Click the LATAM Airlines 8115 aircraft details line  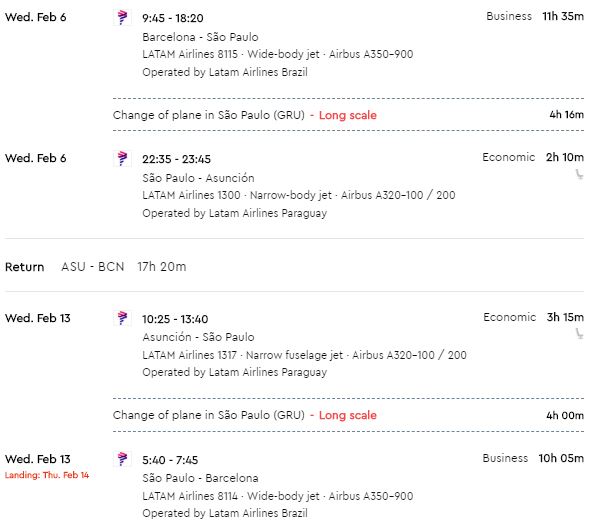[x=278, y=54]
